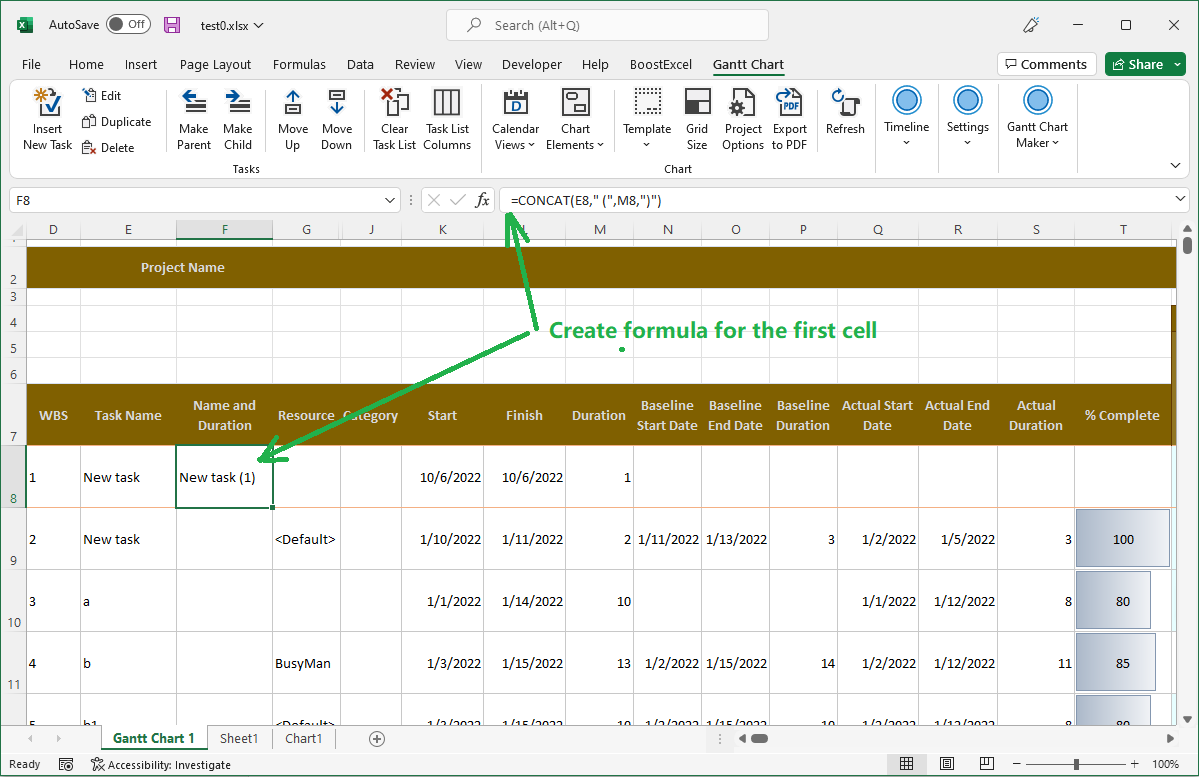Open the BoostExcel menu
Screen dimensions: 1199x777
661,64
